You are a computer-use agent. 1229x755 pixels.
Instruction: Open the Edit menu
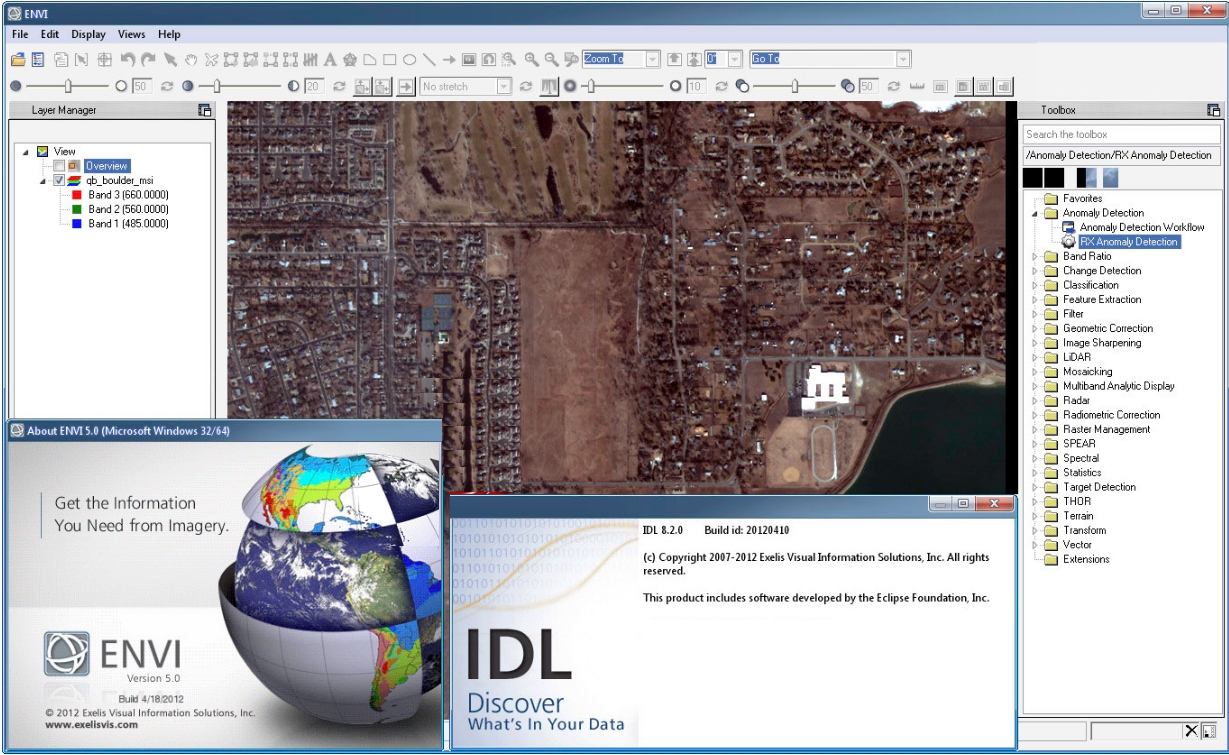click(50, 34)
